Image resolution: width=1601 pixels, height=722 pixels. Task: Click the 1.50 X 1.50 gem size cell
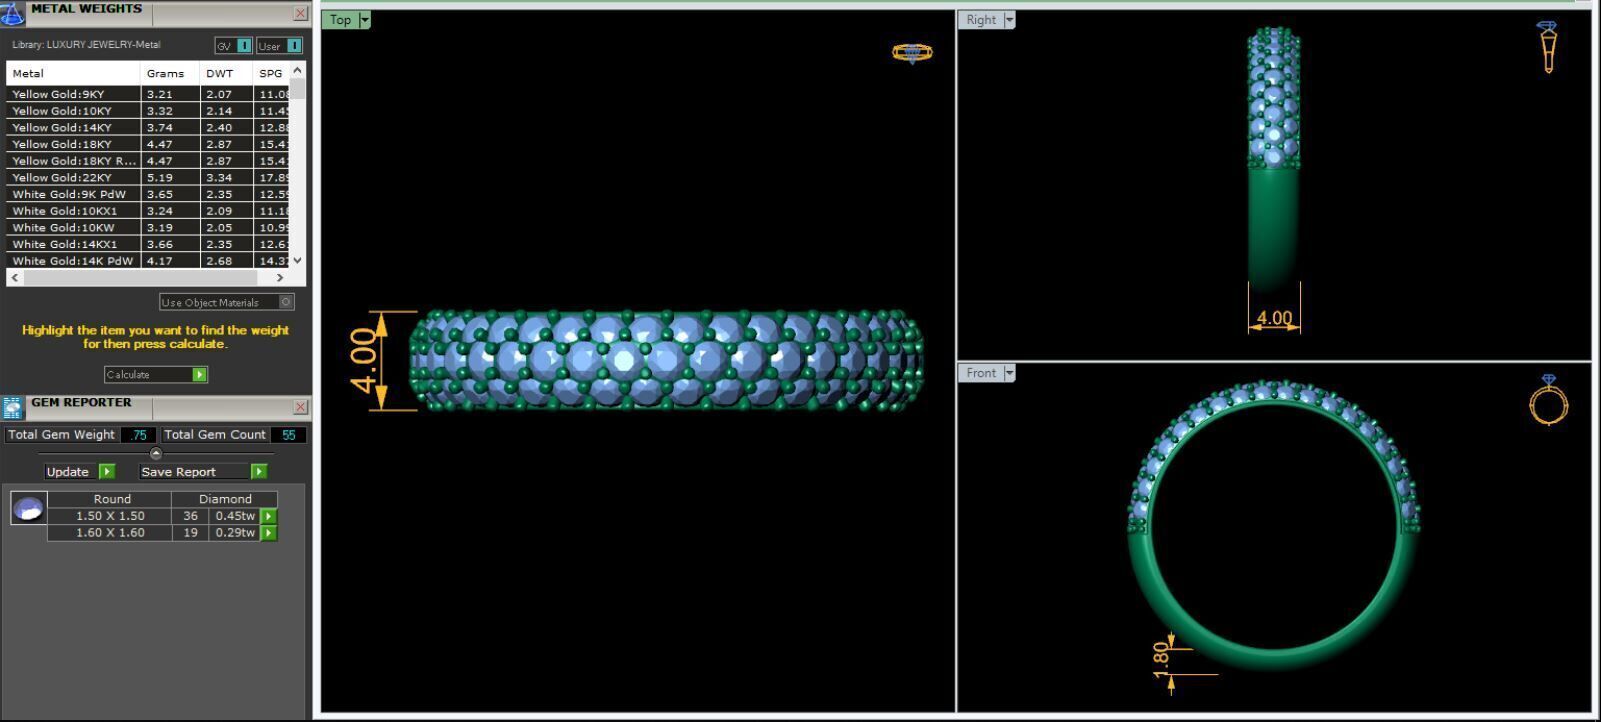(110, 516)
